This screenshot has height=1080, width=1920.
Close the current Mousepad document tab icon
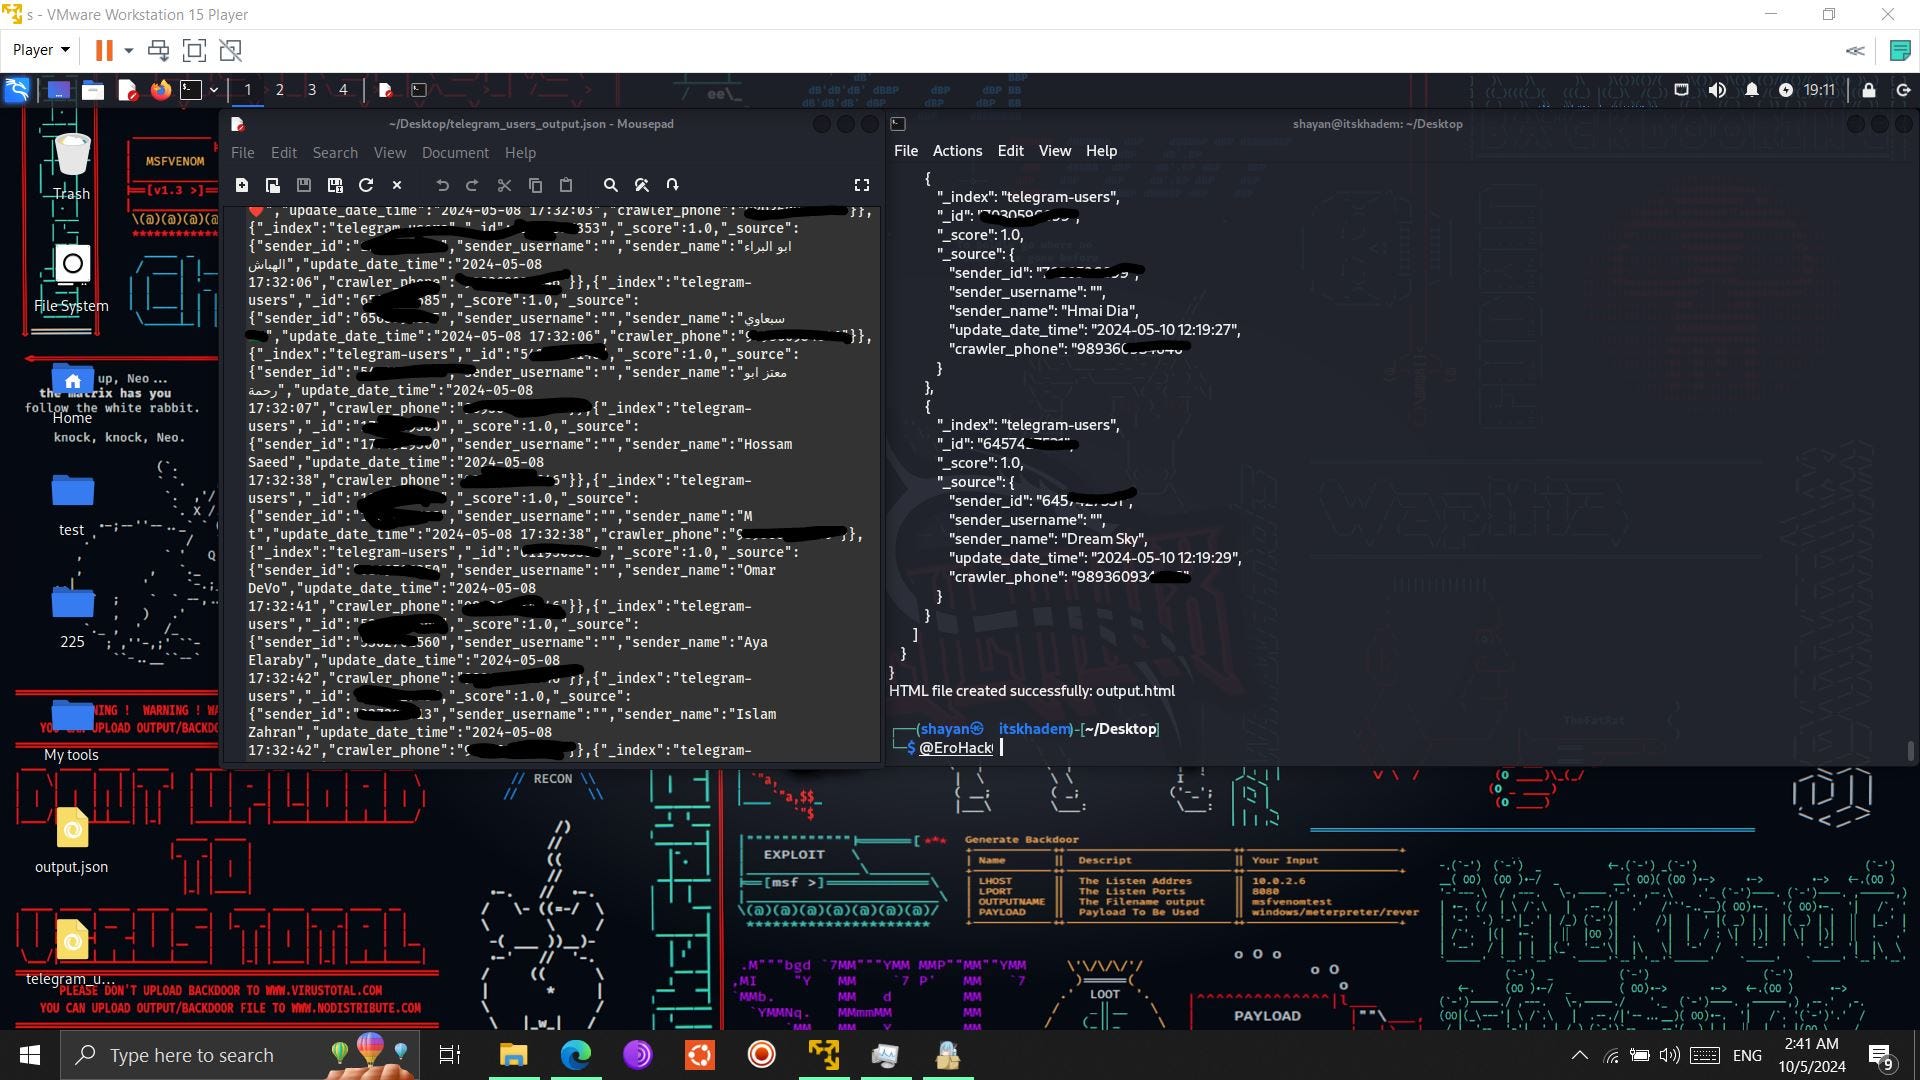397,185
